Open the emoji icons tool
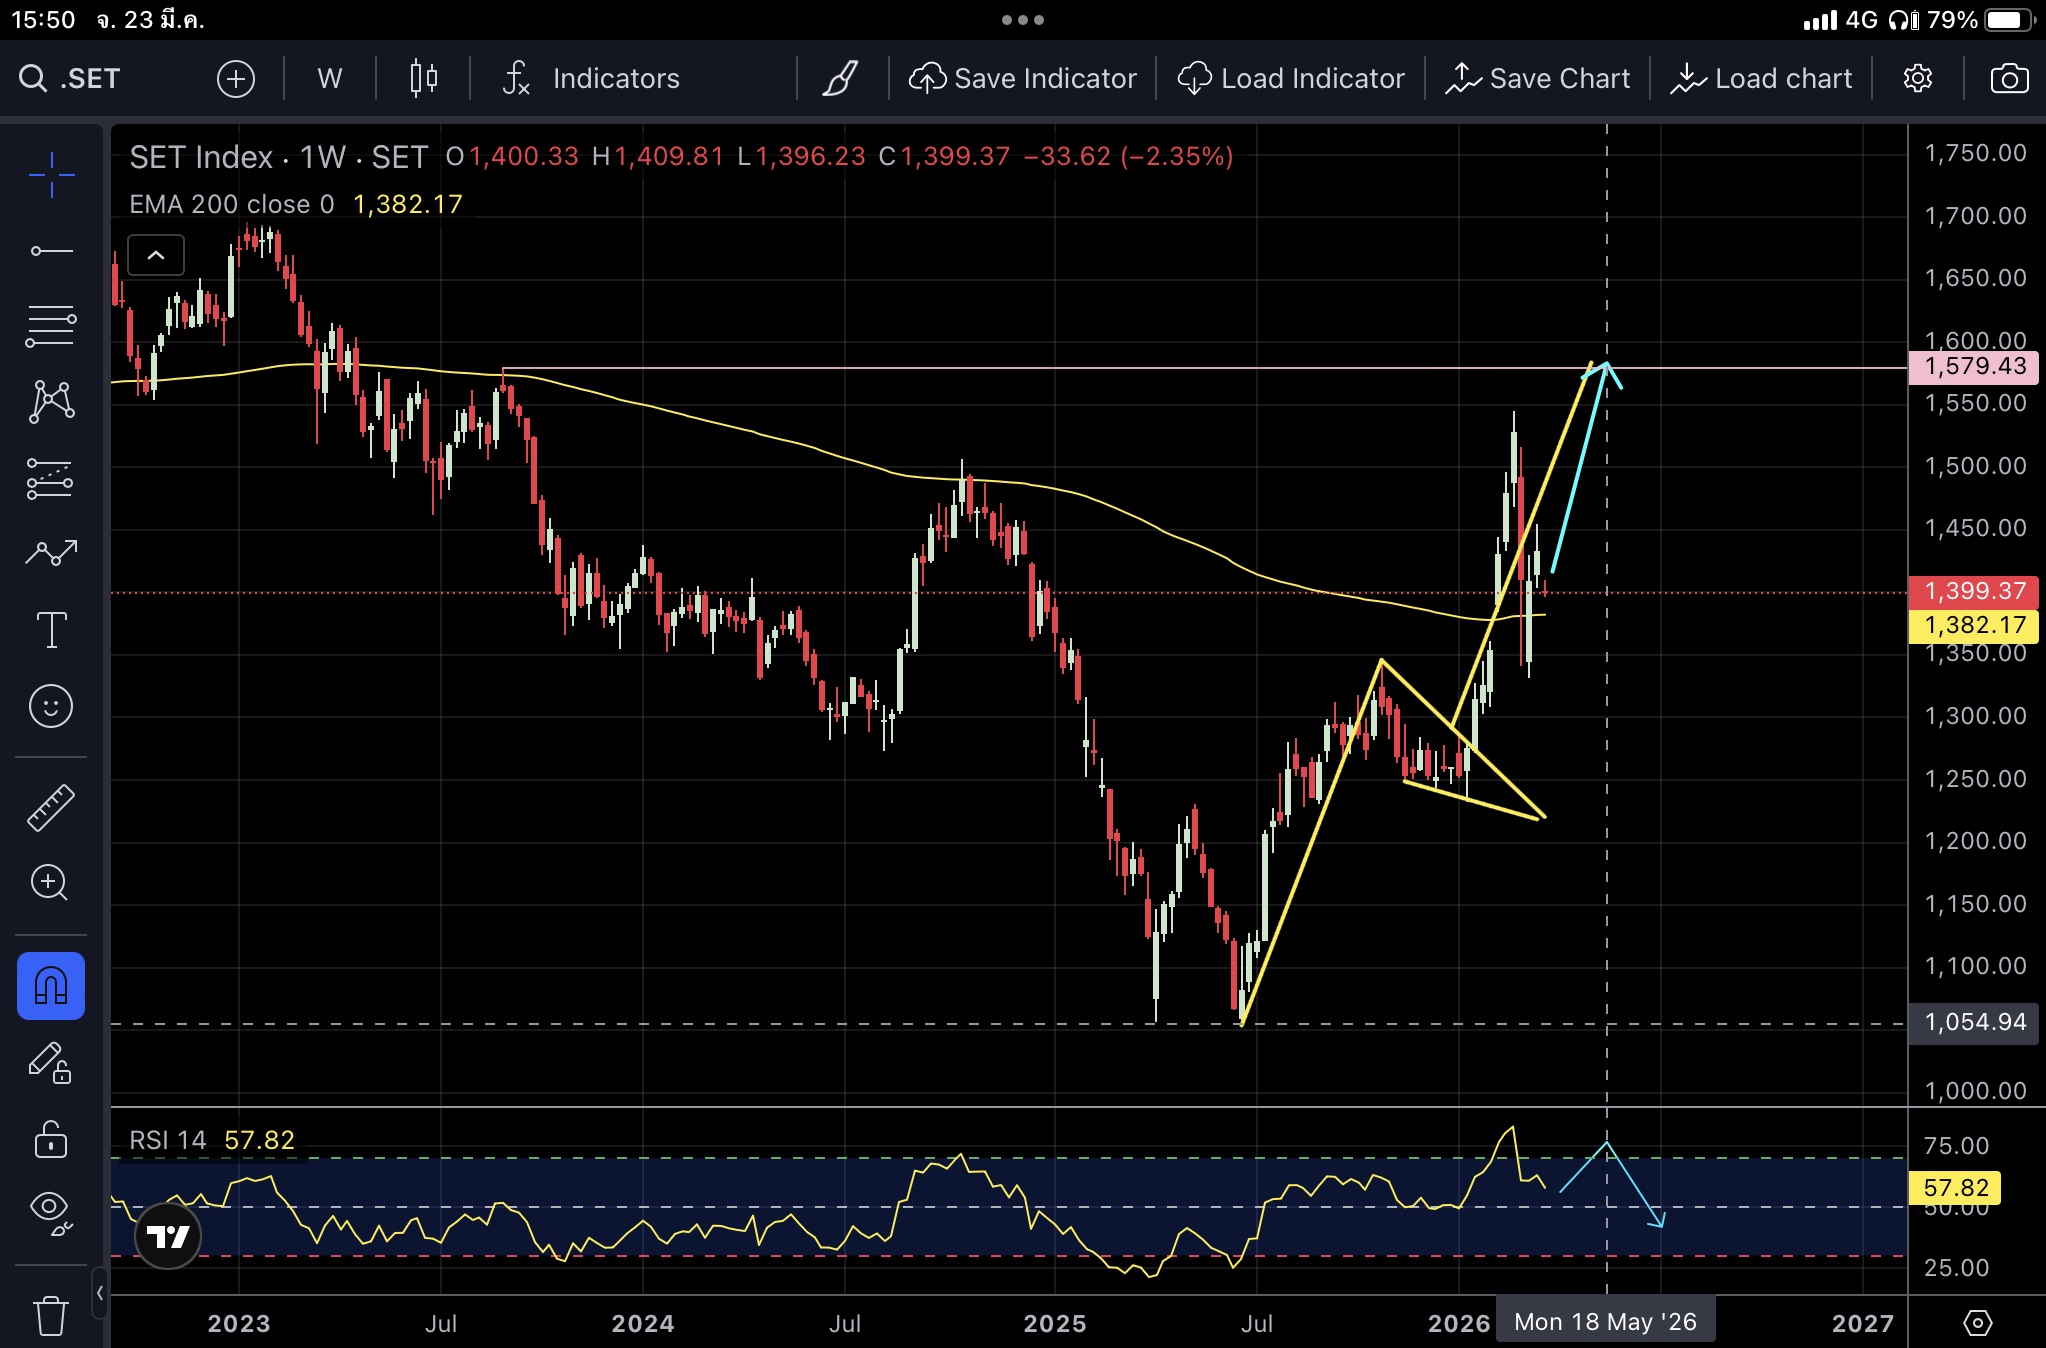This screenshot has width=2046, height=1348. point(51,707)
